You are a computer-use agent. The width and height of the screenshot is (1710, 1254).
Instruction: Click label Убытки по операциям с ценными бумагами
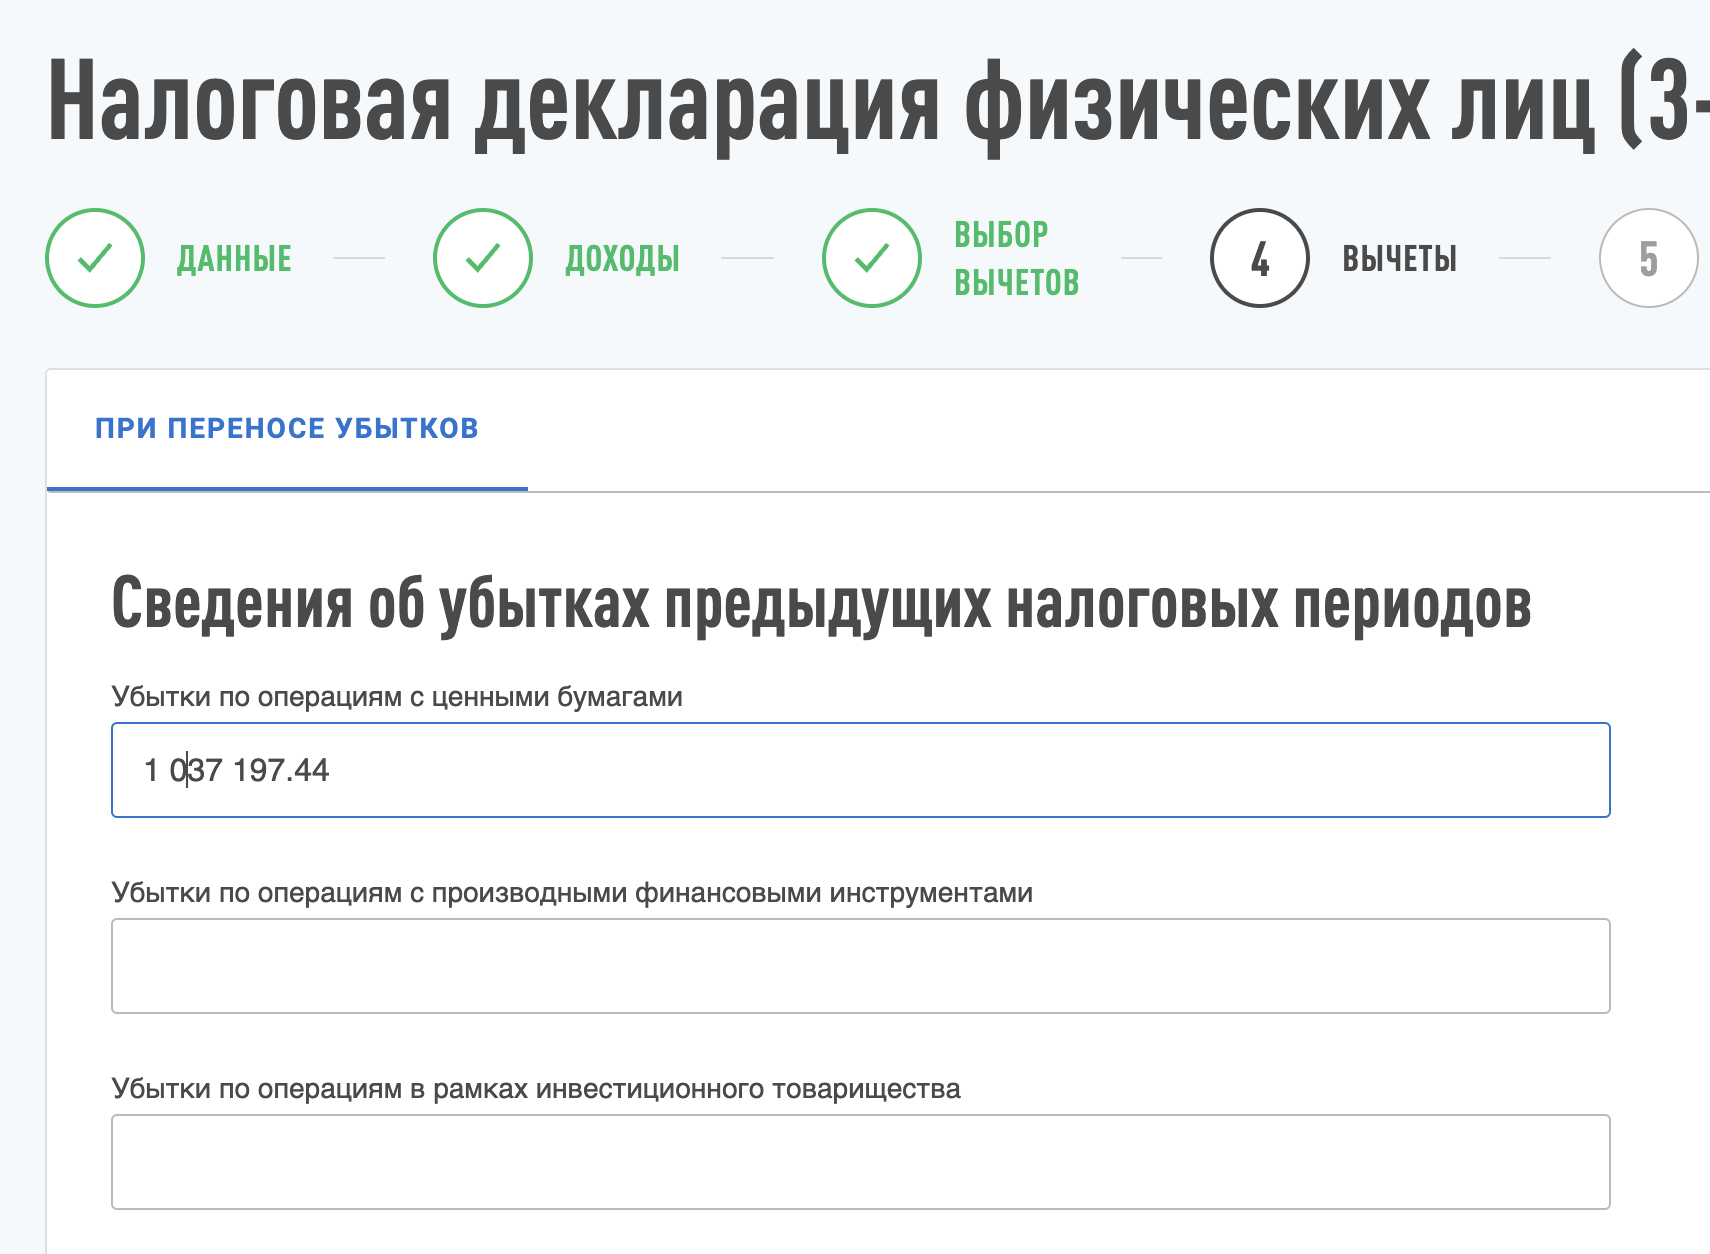coord(397,697)
